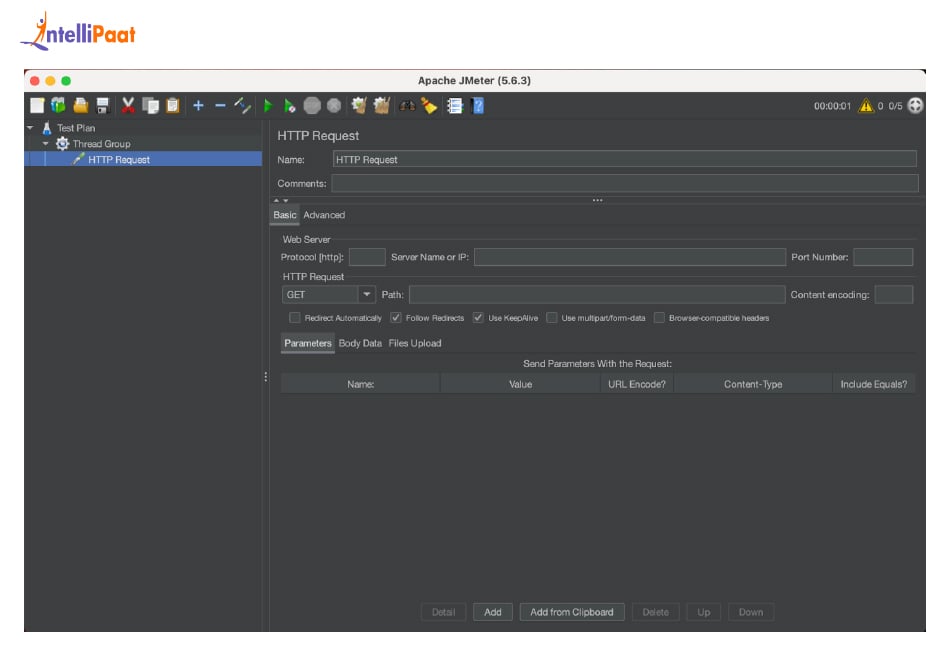Click the Port Number field

883,257
